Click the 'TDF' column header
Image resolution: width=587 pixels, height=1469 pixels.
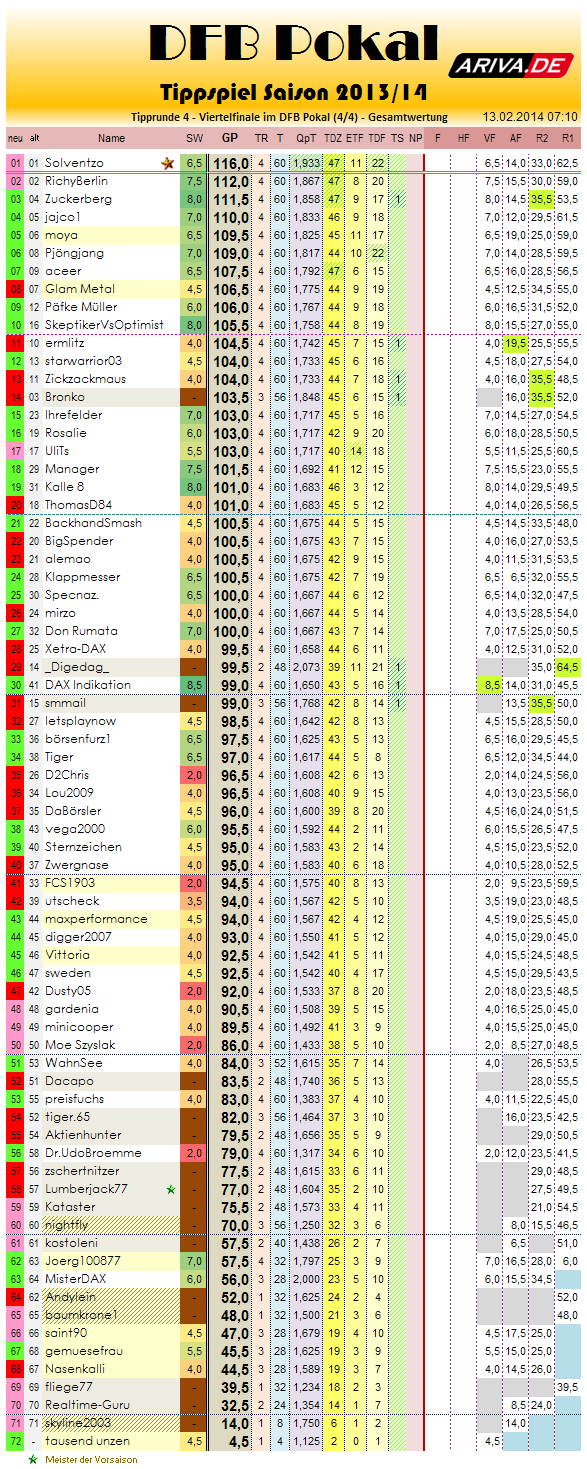(377, 138)
